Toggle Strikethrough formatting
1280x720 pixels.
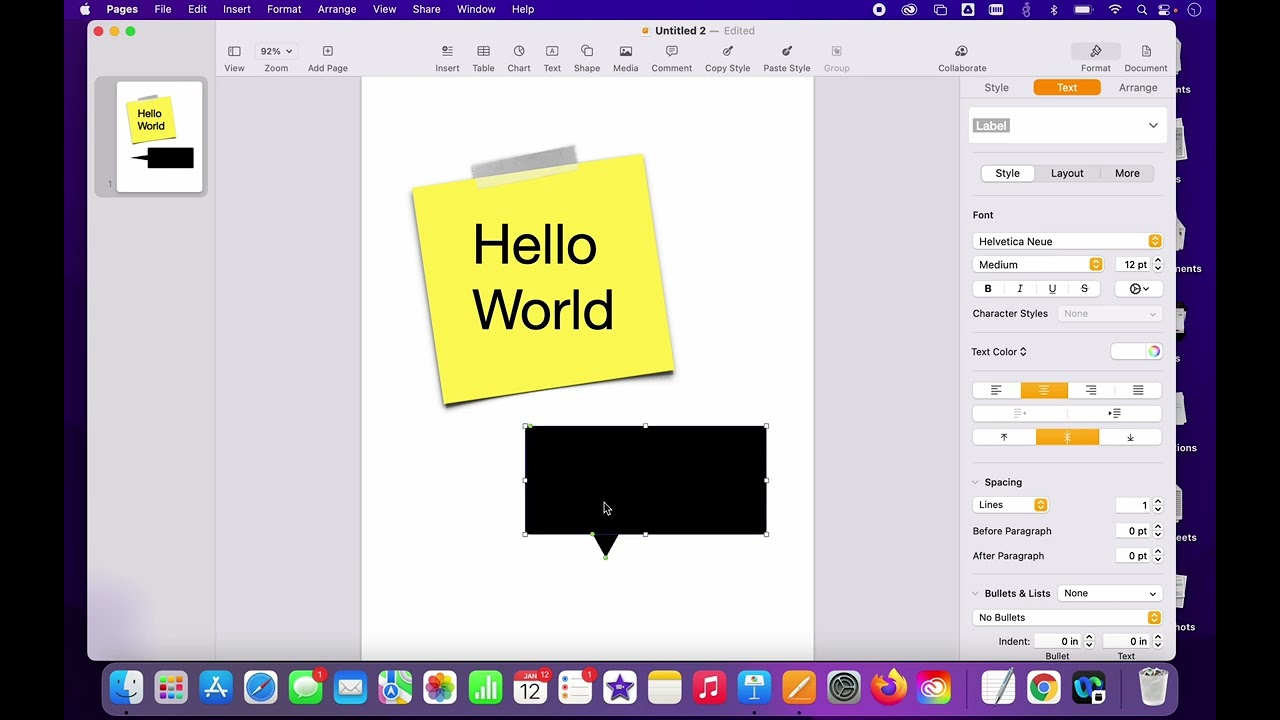coord(1084,289)
